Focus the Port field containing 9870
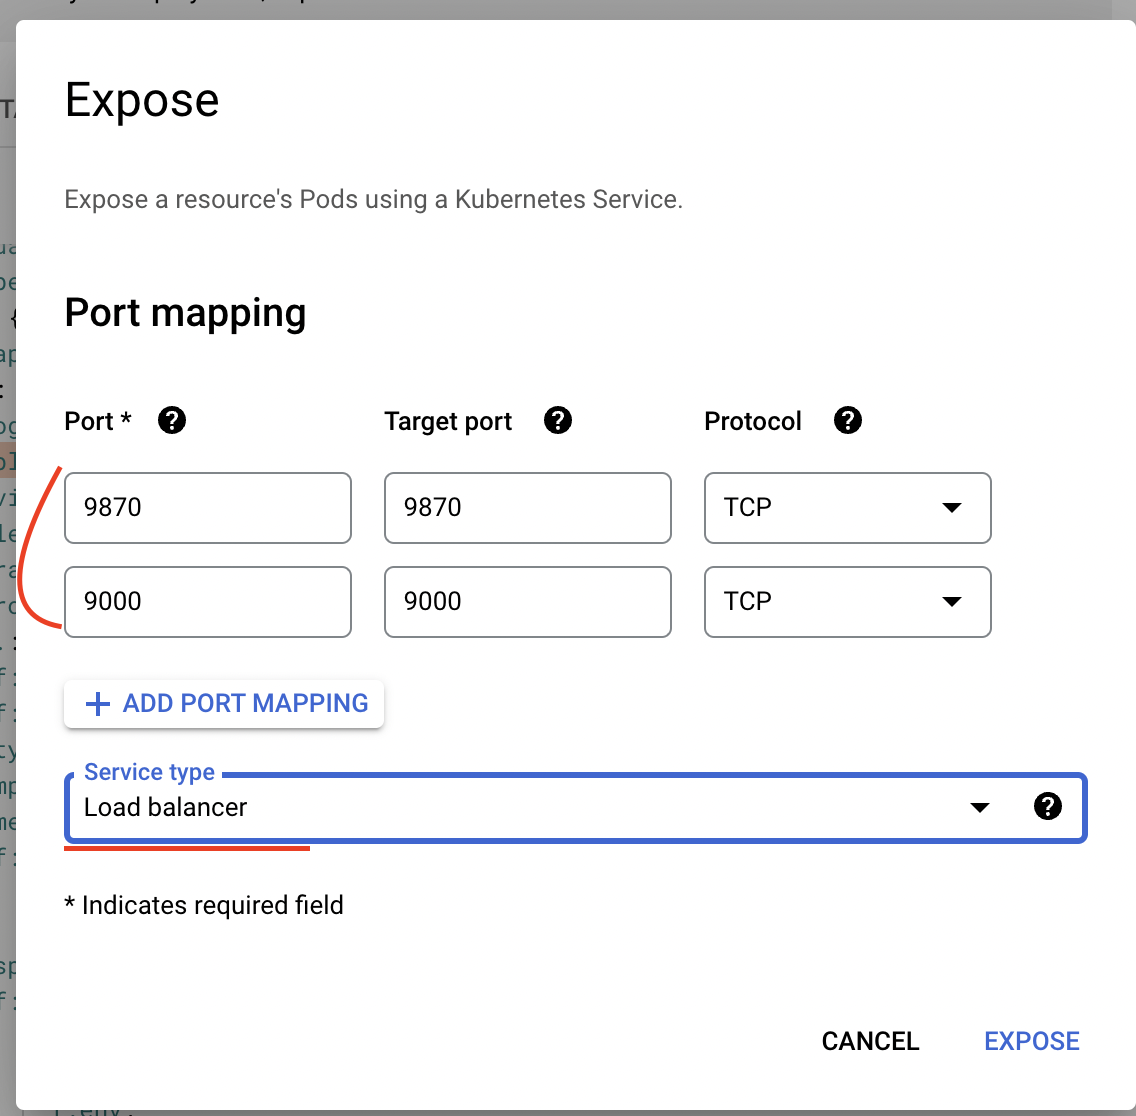The image size is (1136, 1116). (x=208, y=508)
